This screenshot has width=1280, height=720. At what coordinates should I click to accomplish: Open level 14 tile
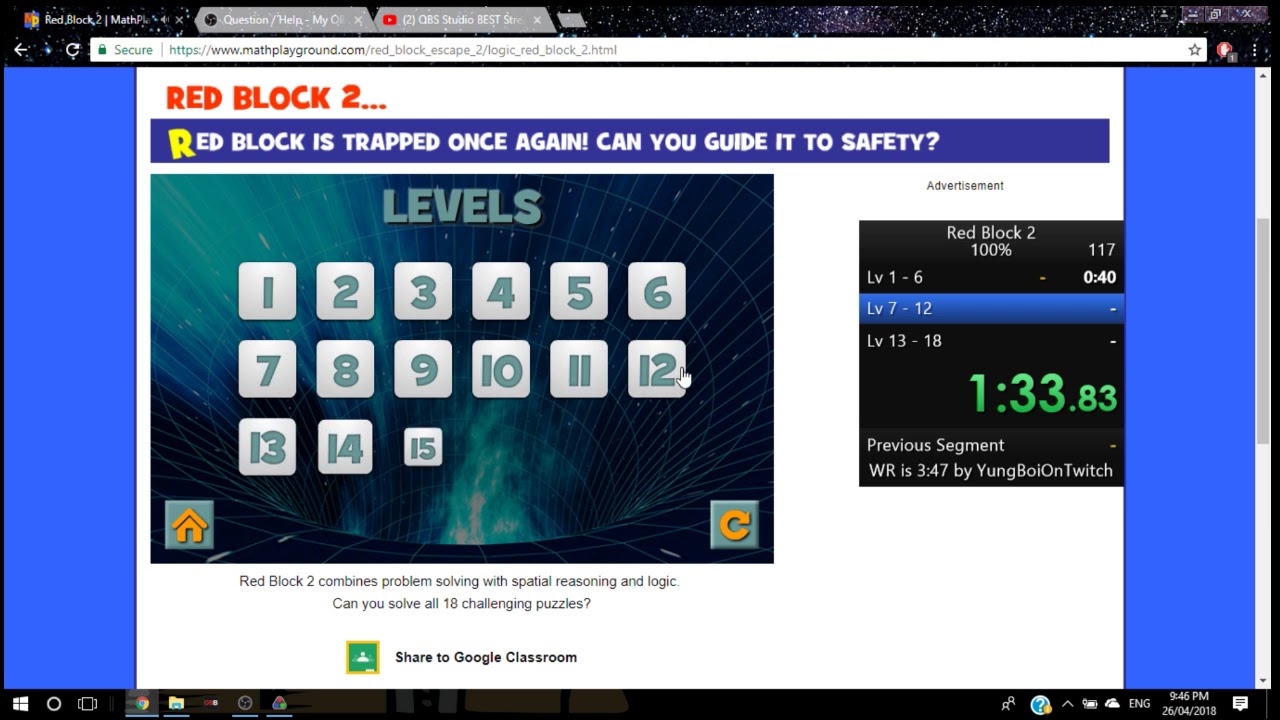(345, 447)
